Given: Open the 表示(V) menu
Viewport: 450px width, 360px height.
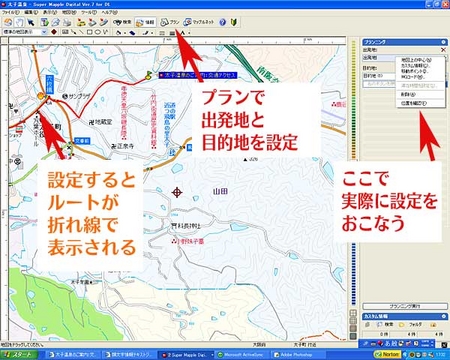Looking at the screenshot, I should 50,13.
